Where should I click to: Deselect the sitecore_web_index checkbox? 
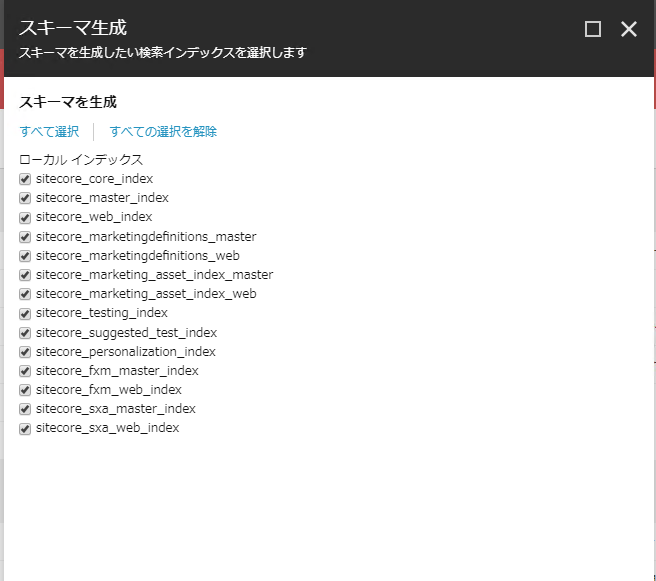[26, 217]
